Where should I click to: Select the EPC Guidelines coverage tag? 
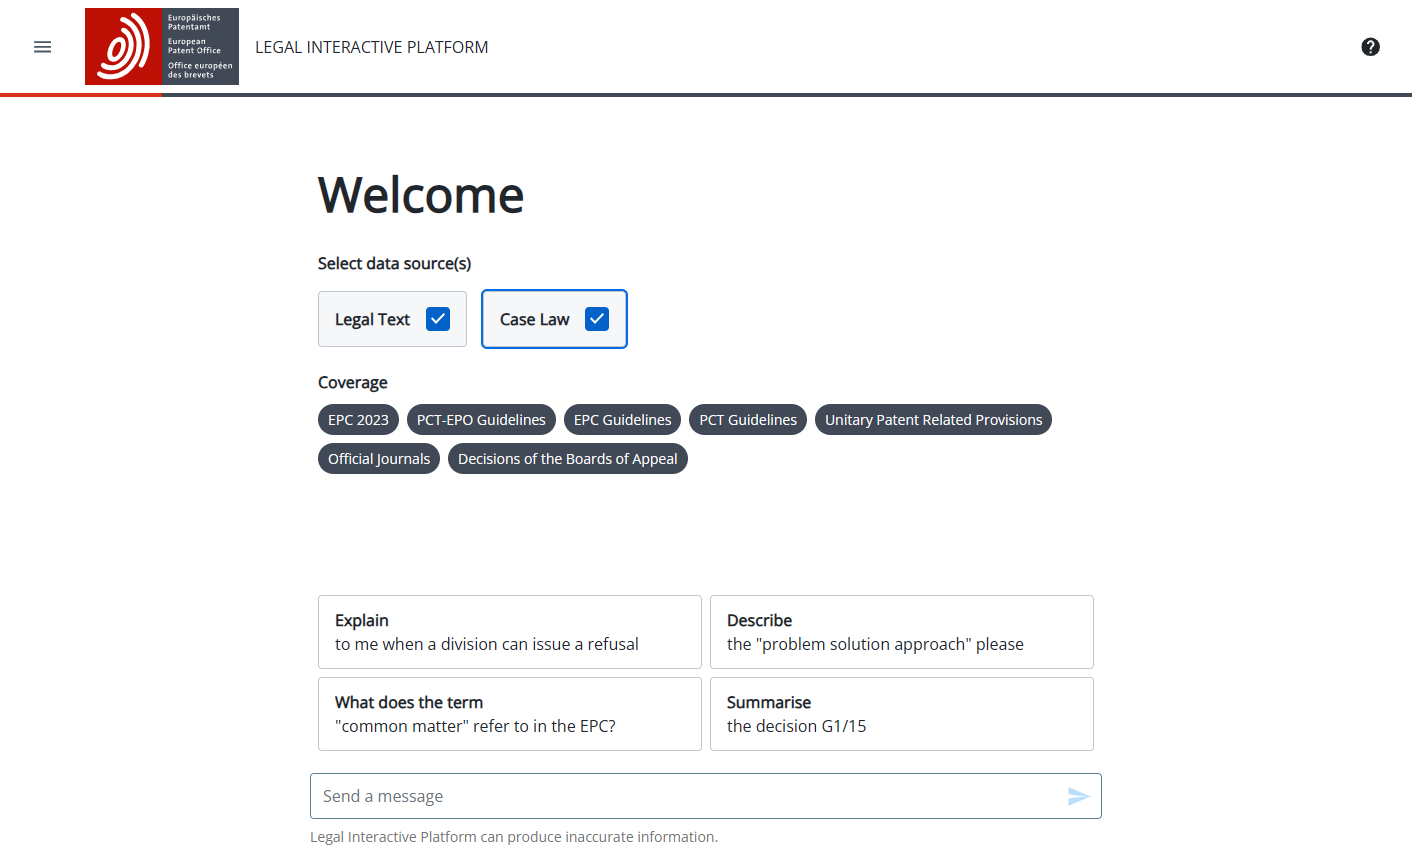point(622,419)
